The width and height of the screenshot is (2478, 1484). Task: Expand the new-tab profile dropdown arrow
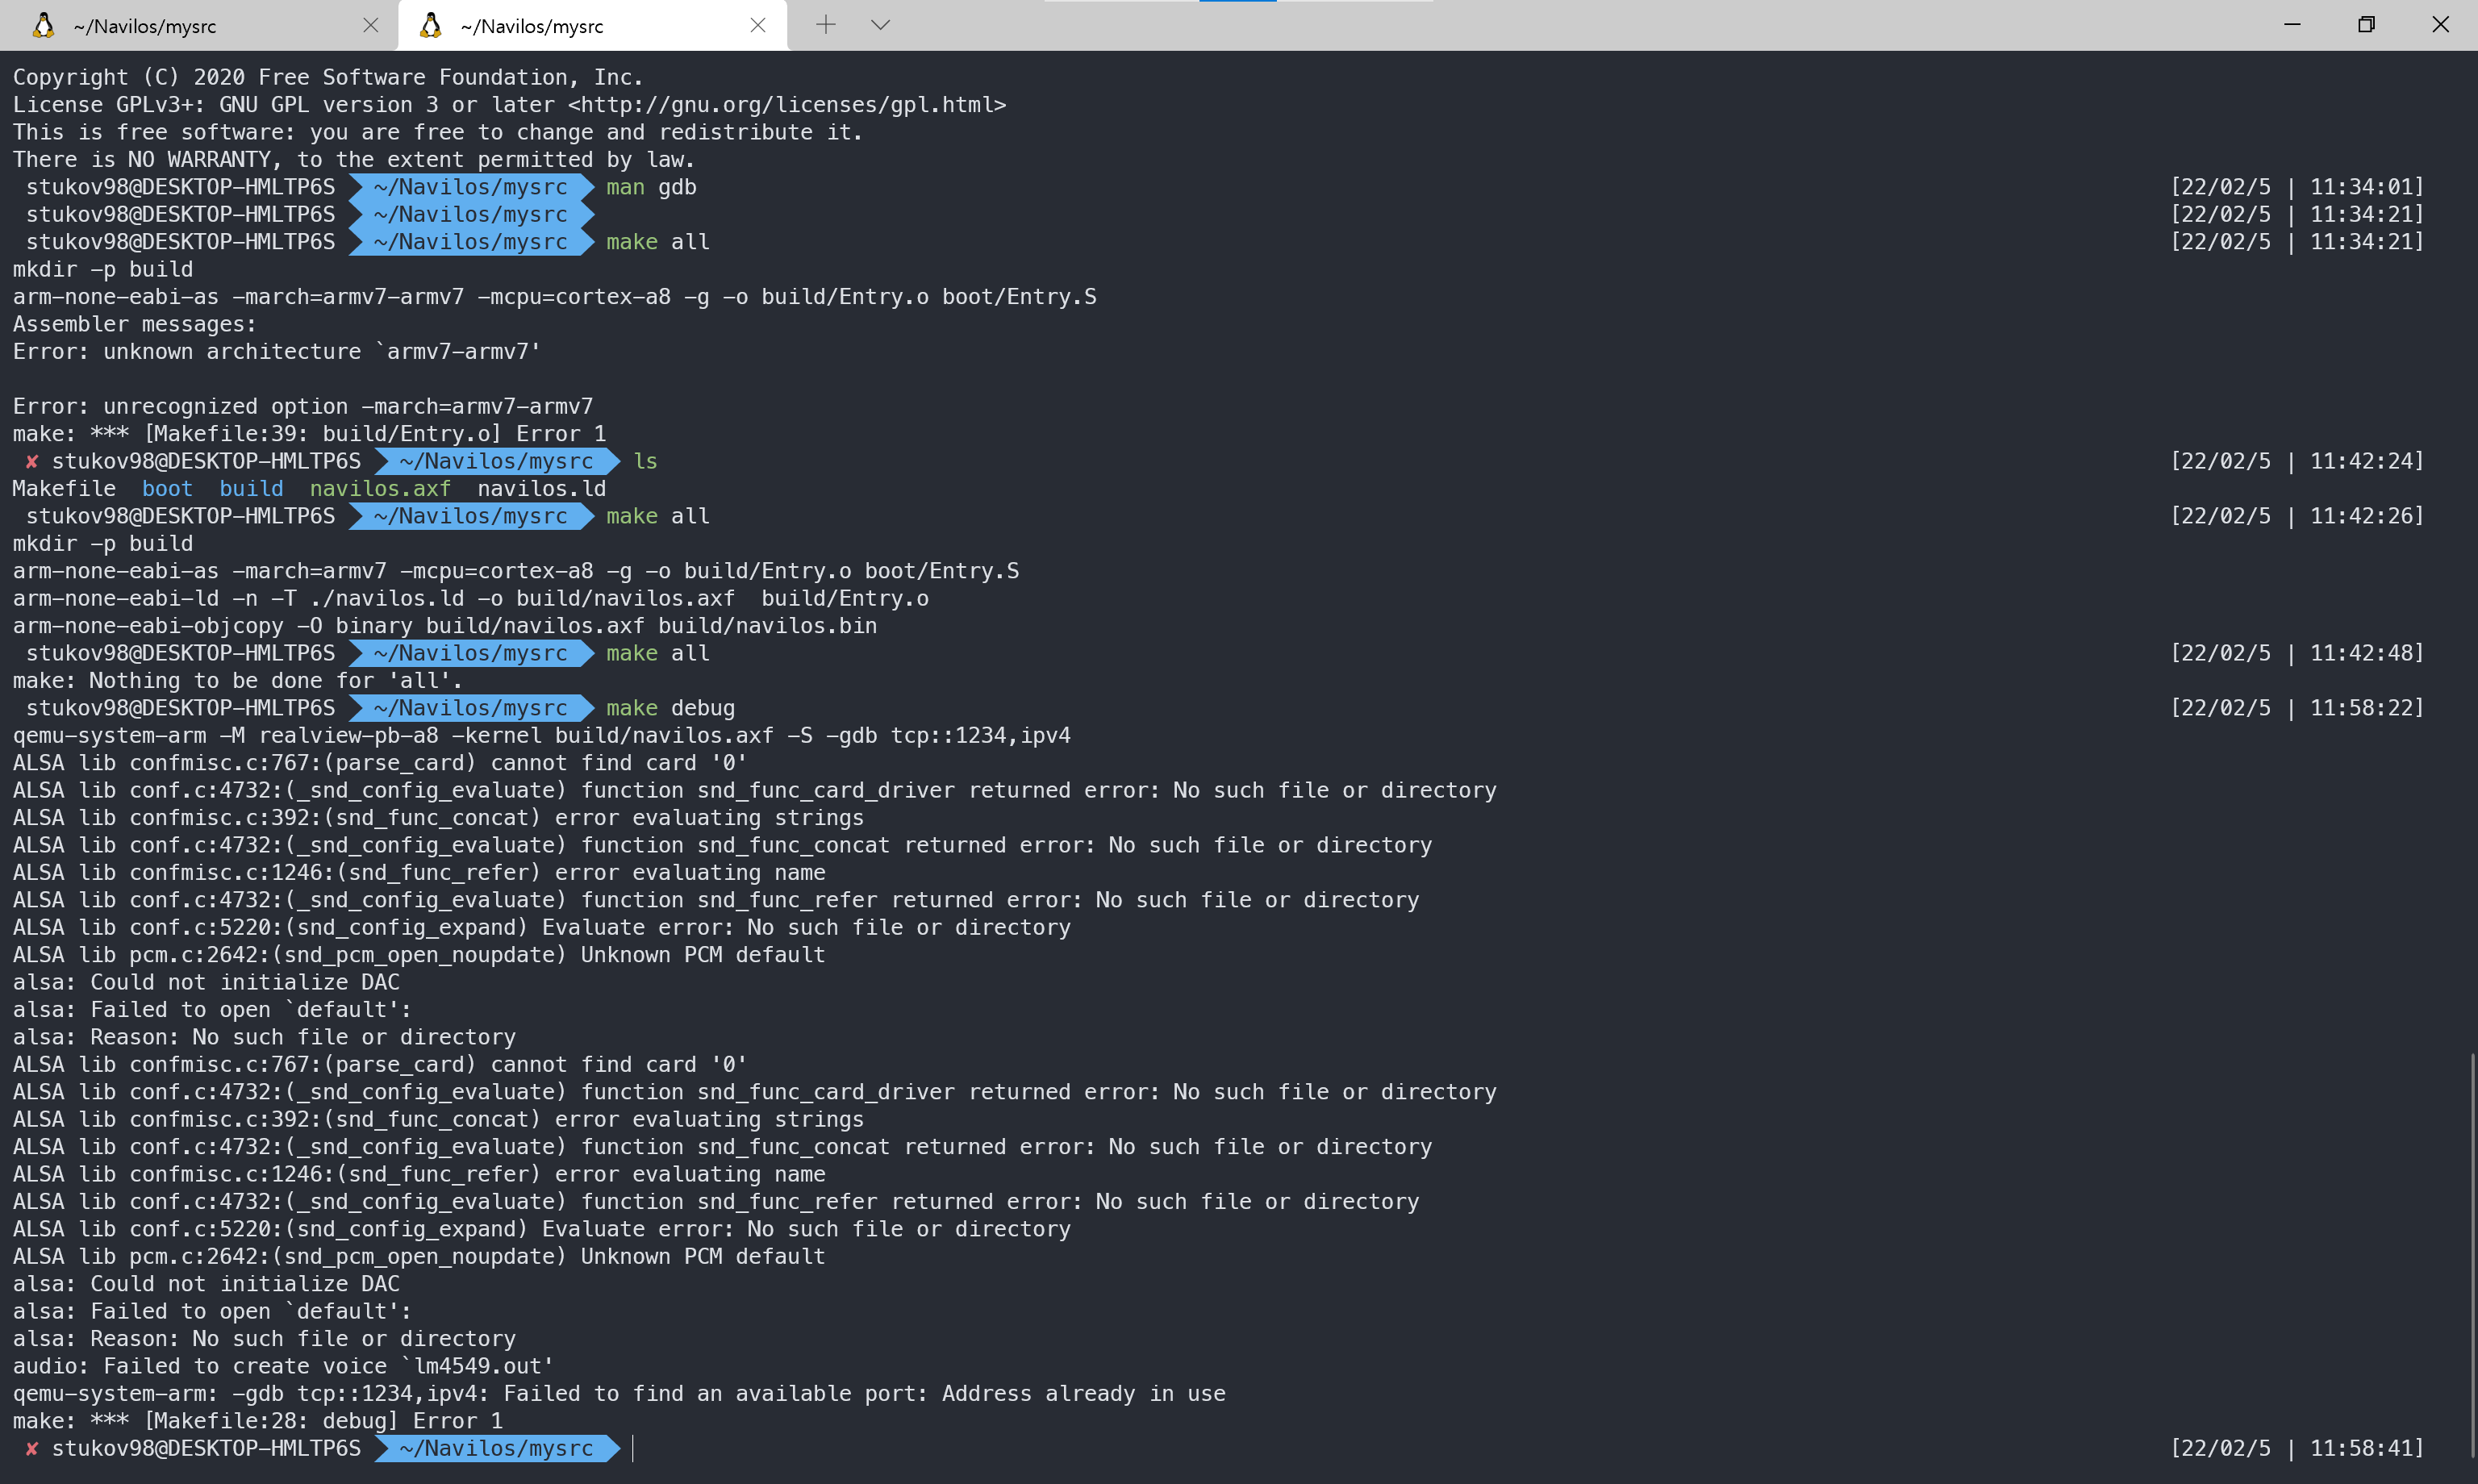pyautogui.click(x=880, y=26)
